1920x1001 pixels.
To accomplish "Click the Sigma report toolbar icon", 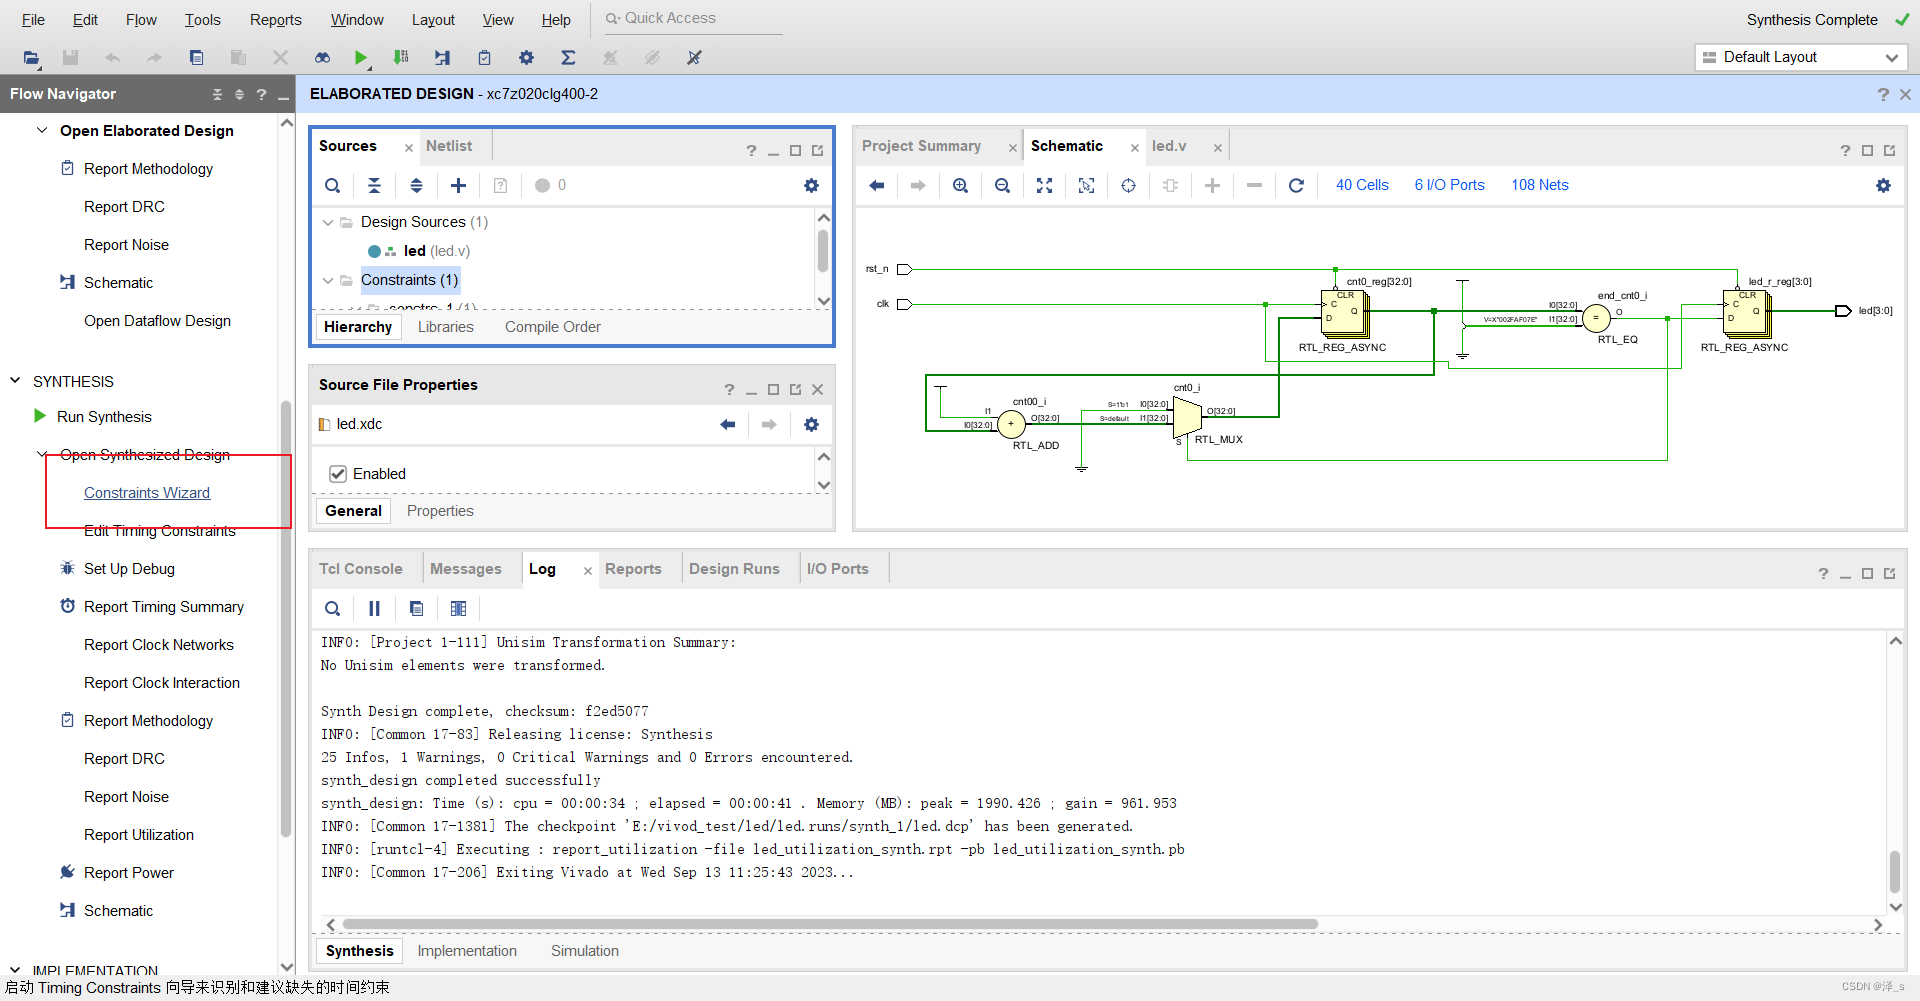I will click(568, 58).
